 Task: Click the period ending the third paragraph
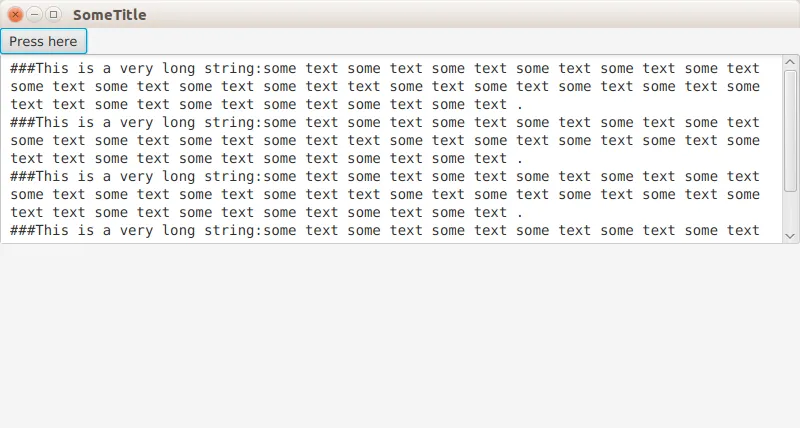(x=519, y=213)
